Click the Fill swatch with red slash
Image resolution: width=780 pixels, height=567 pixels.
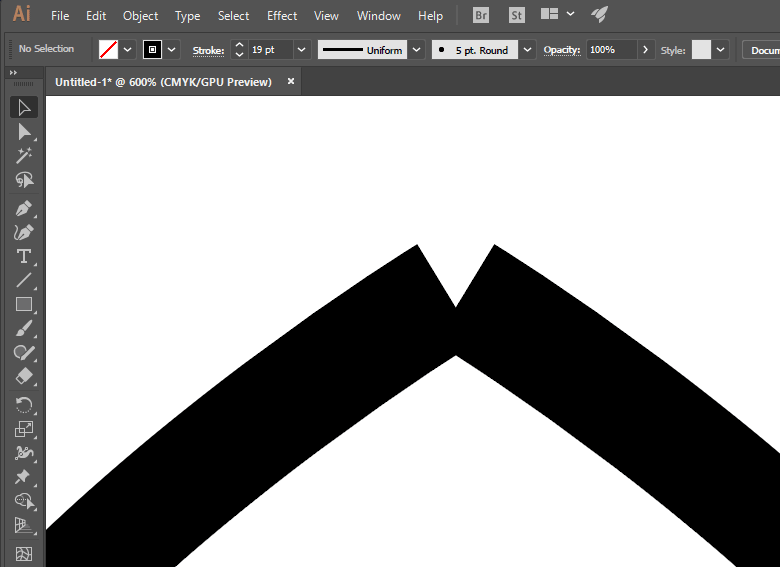click(x=108, y=50)
